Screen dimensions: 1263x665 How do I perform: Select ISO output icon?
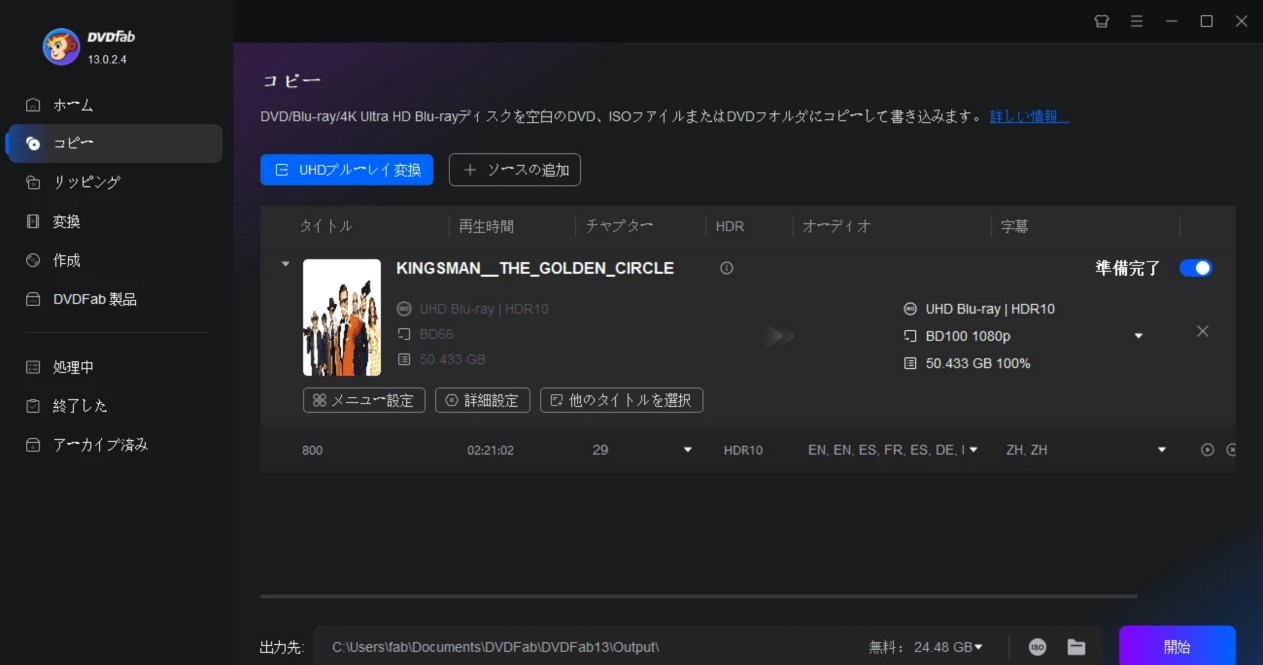(1038, 647)
